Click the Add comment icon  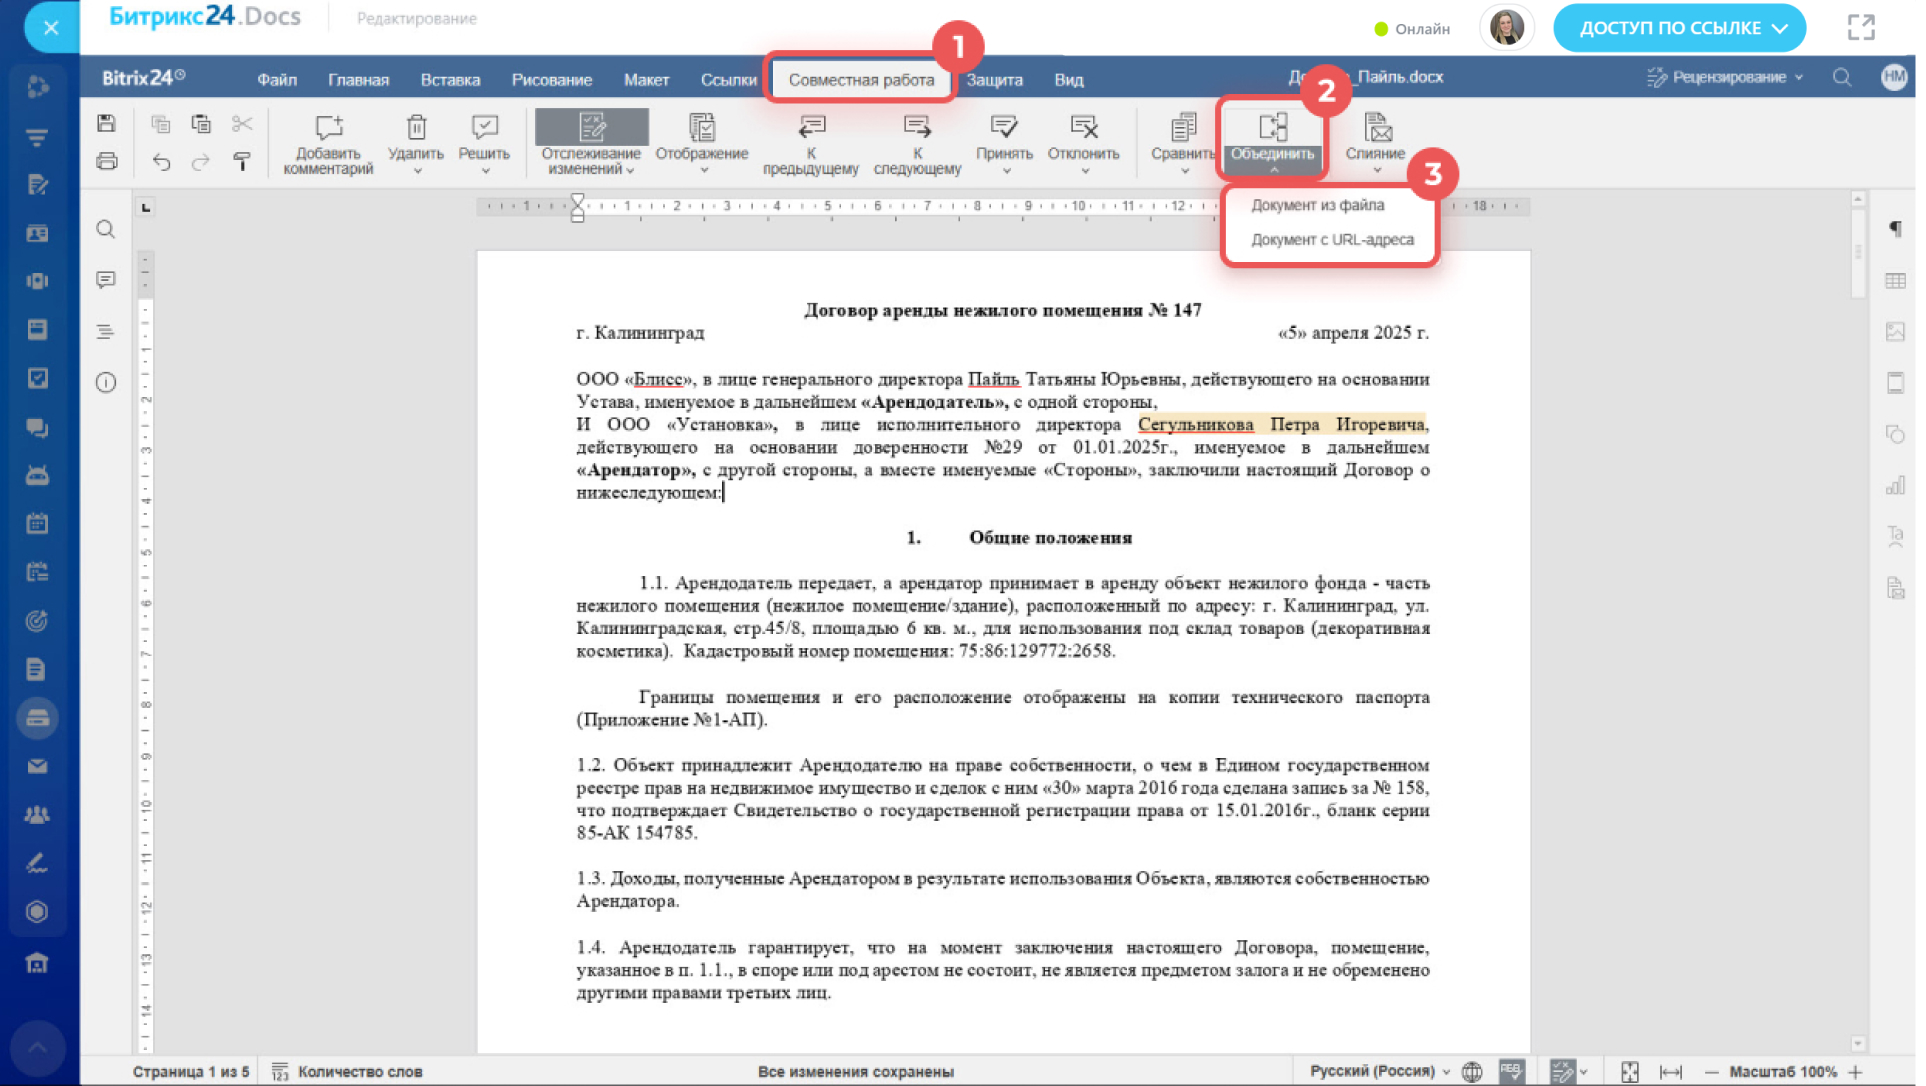pyautogui.click(x=328, y=128)
